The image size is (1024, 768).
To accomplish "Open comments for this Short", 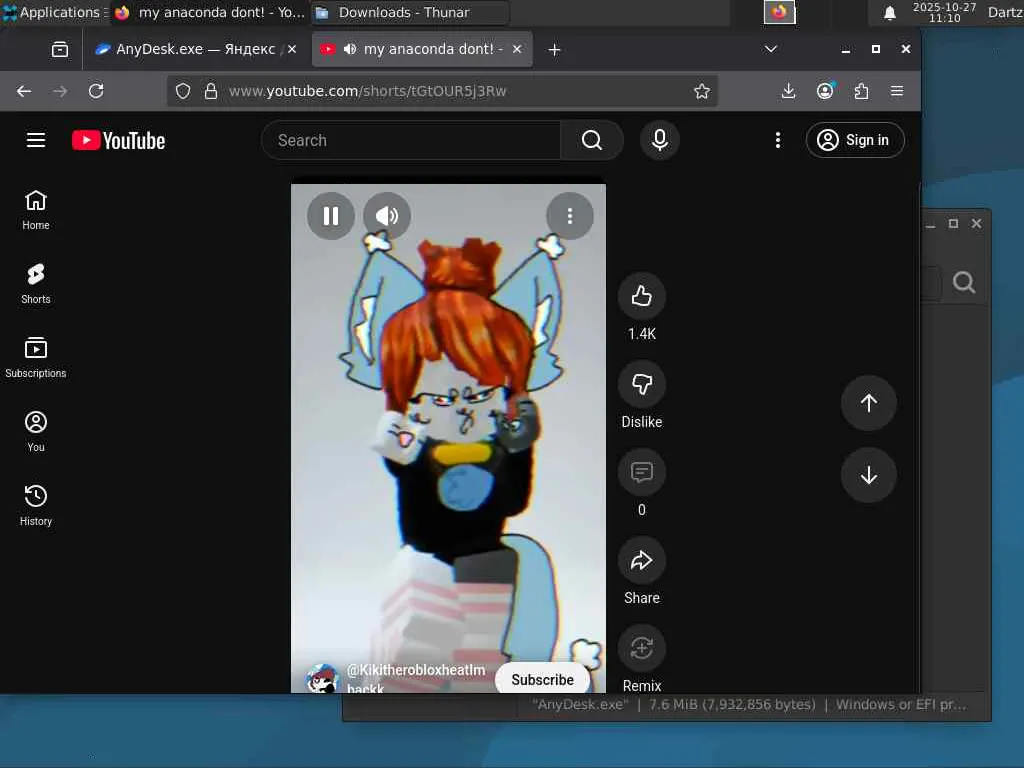I will [642, 472].
